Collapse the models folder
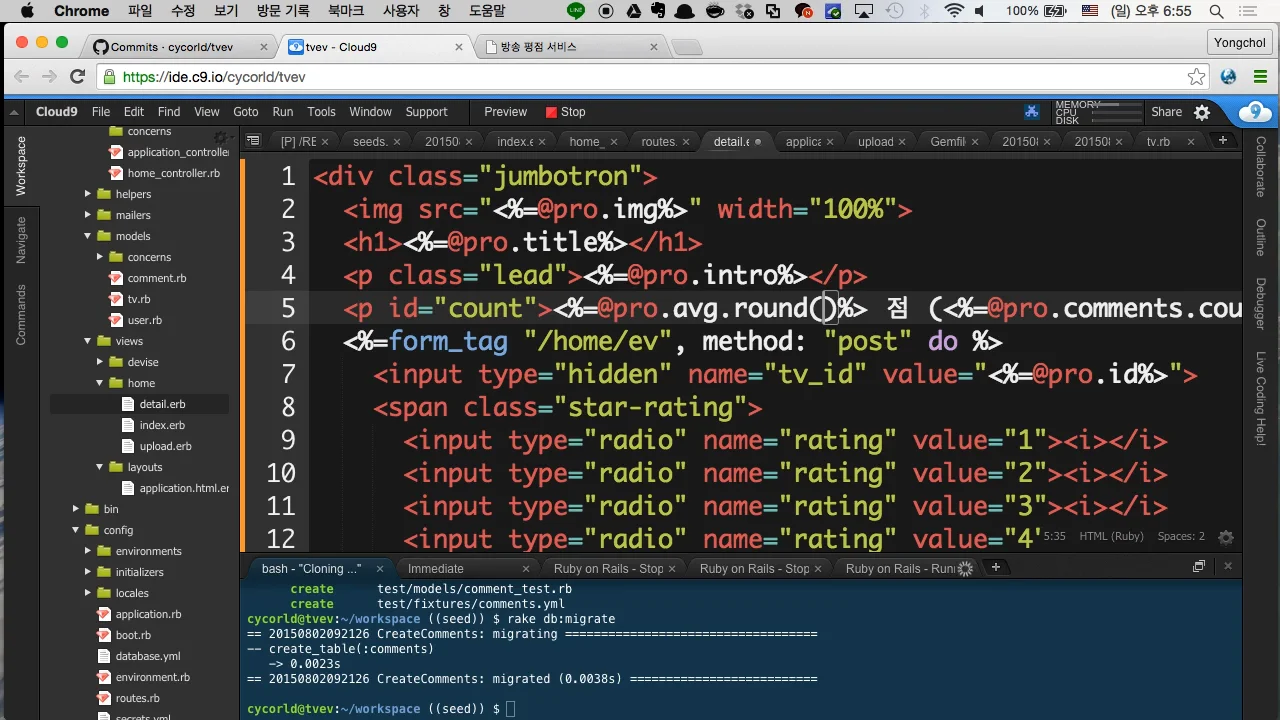The width and height of the screenshot is (1280, 720). (89, 236)
